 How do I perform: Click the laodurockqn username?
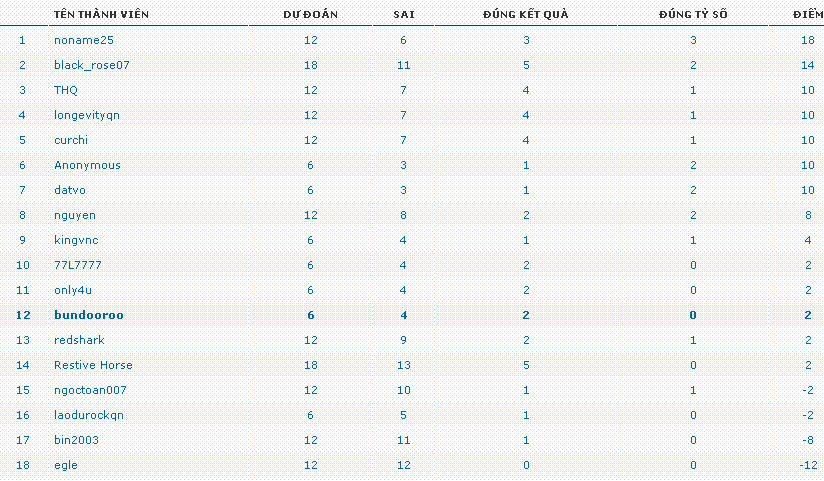point(89,415)
